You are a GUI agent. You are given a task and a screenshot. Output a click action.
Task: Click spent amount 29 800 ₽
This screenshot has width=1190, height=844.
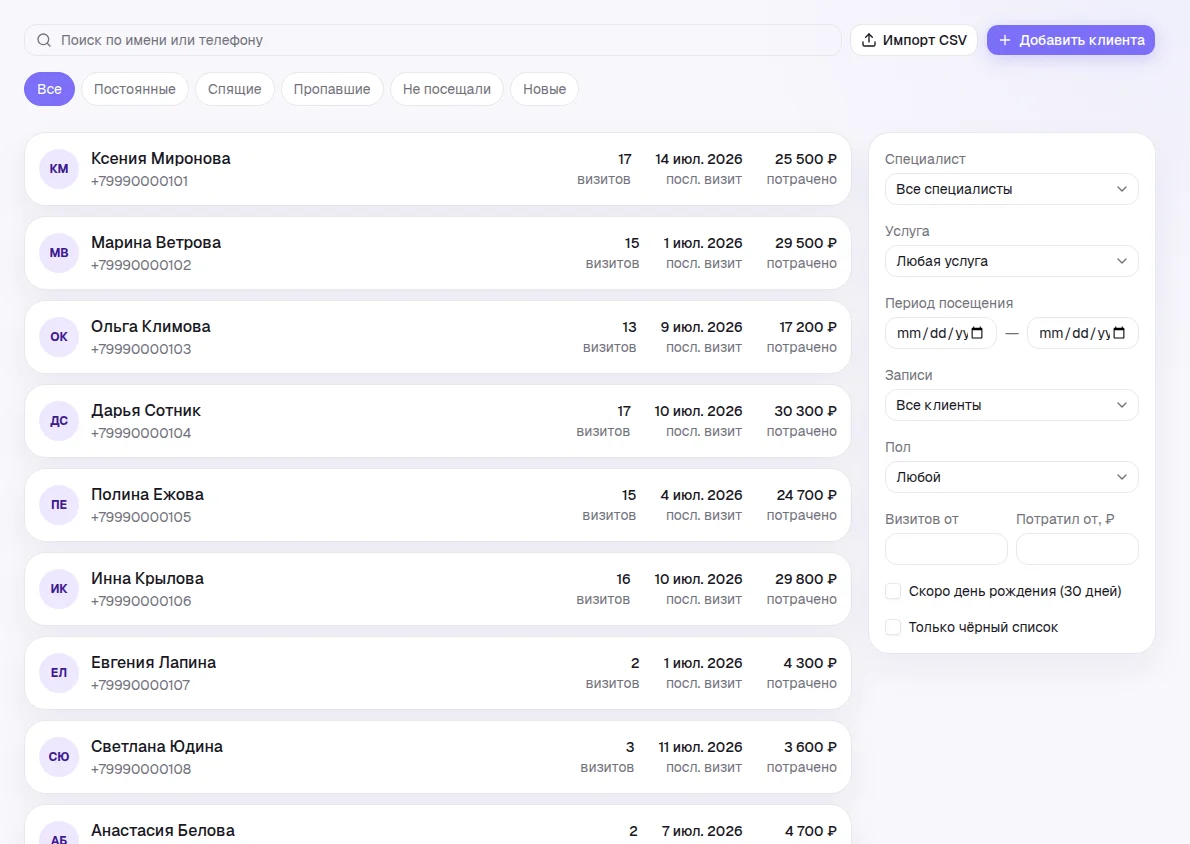(x=805, y=579)
